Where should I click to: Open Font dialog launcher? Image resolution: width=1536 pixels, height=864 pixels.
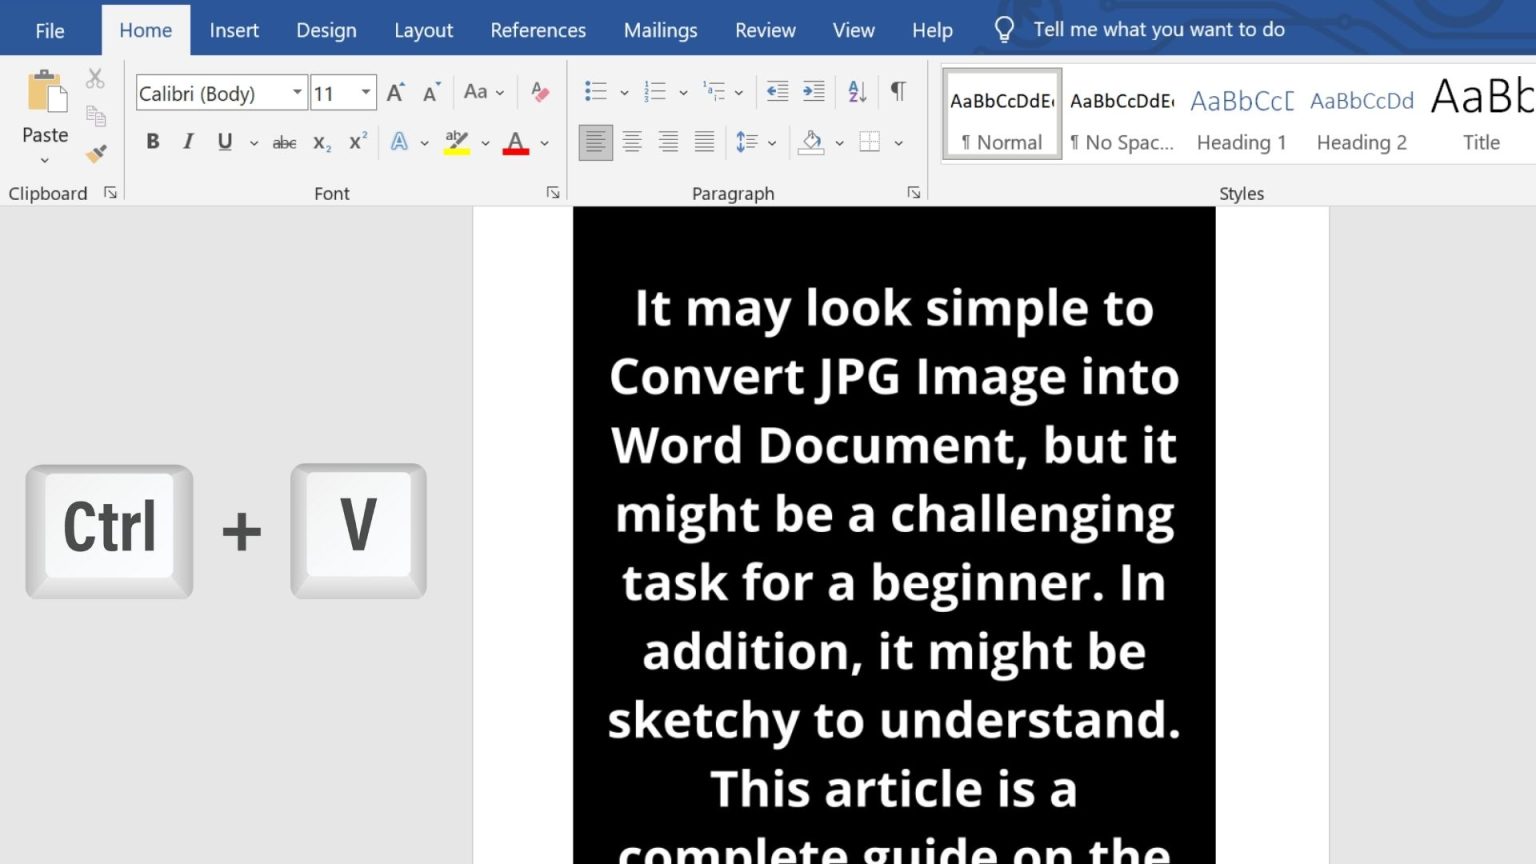553,193
